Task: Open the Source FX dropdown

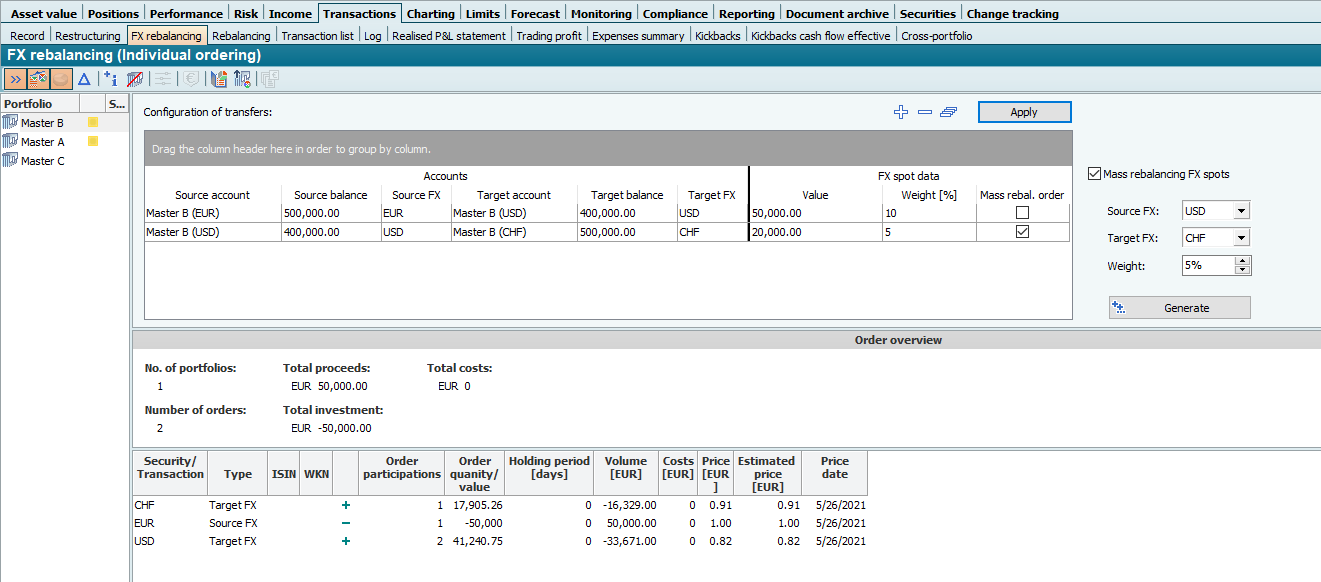Action: 1241,211
